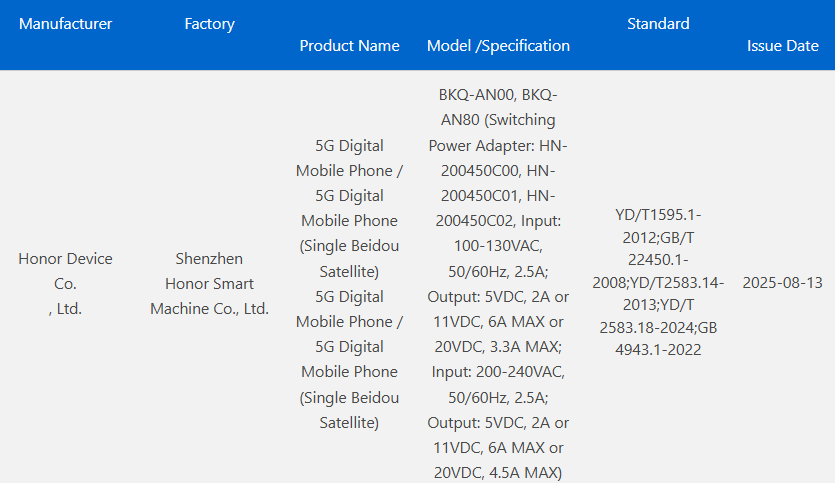The width and height of the screenshot is (835, 483).
Task: Click the 2008;YD/T2583.14- standard line
Action: tap(658, 283)
